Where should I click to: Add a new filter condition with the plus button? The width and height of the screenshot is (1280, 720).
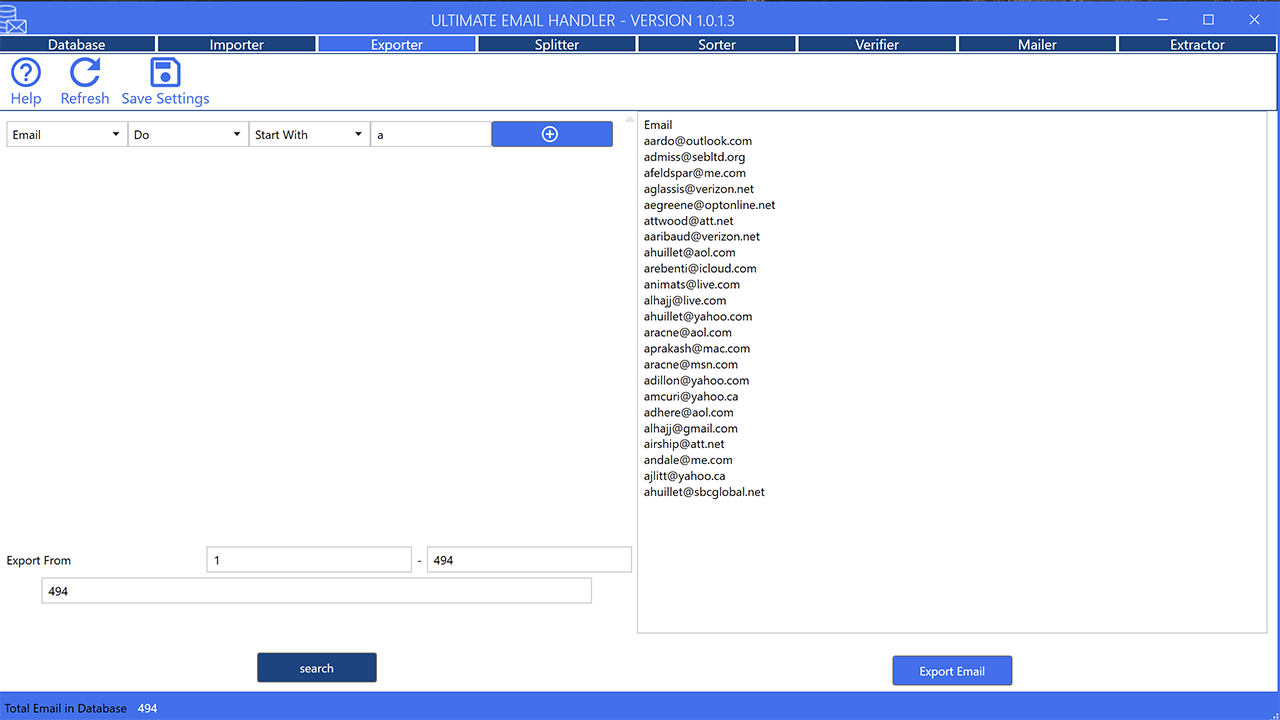551,133
